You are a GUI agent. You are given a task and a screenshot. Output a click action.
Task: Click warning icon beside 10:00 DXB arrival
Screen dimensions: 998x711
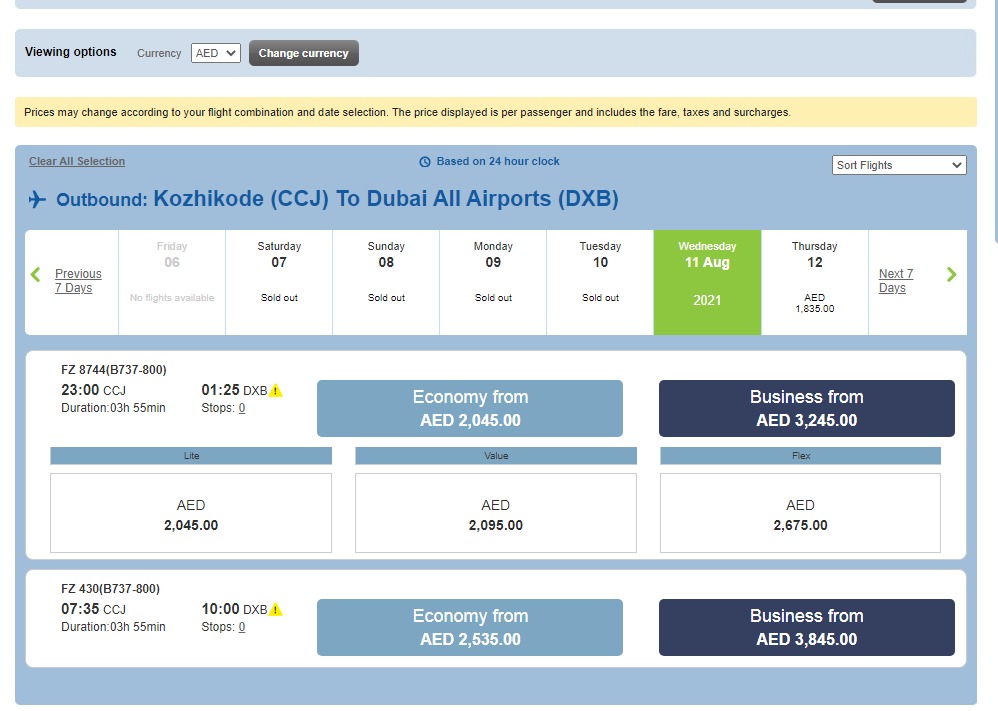pos(276,610)
